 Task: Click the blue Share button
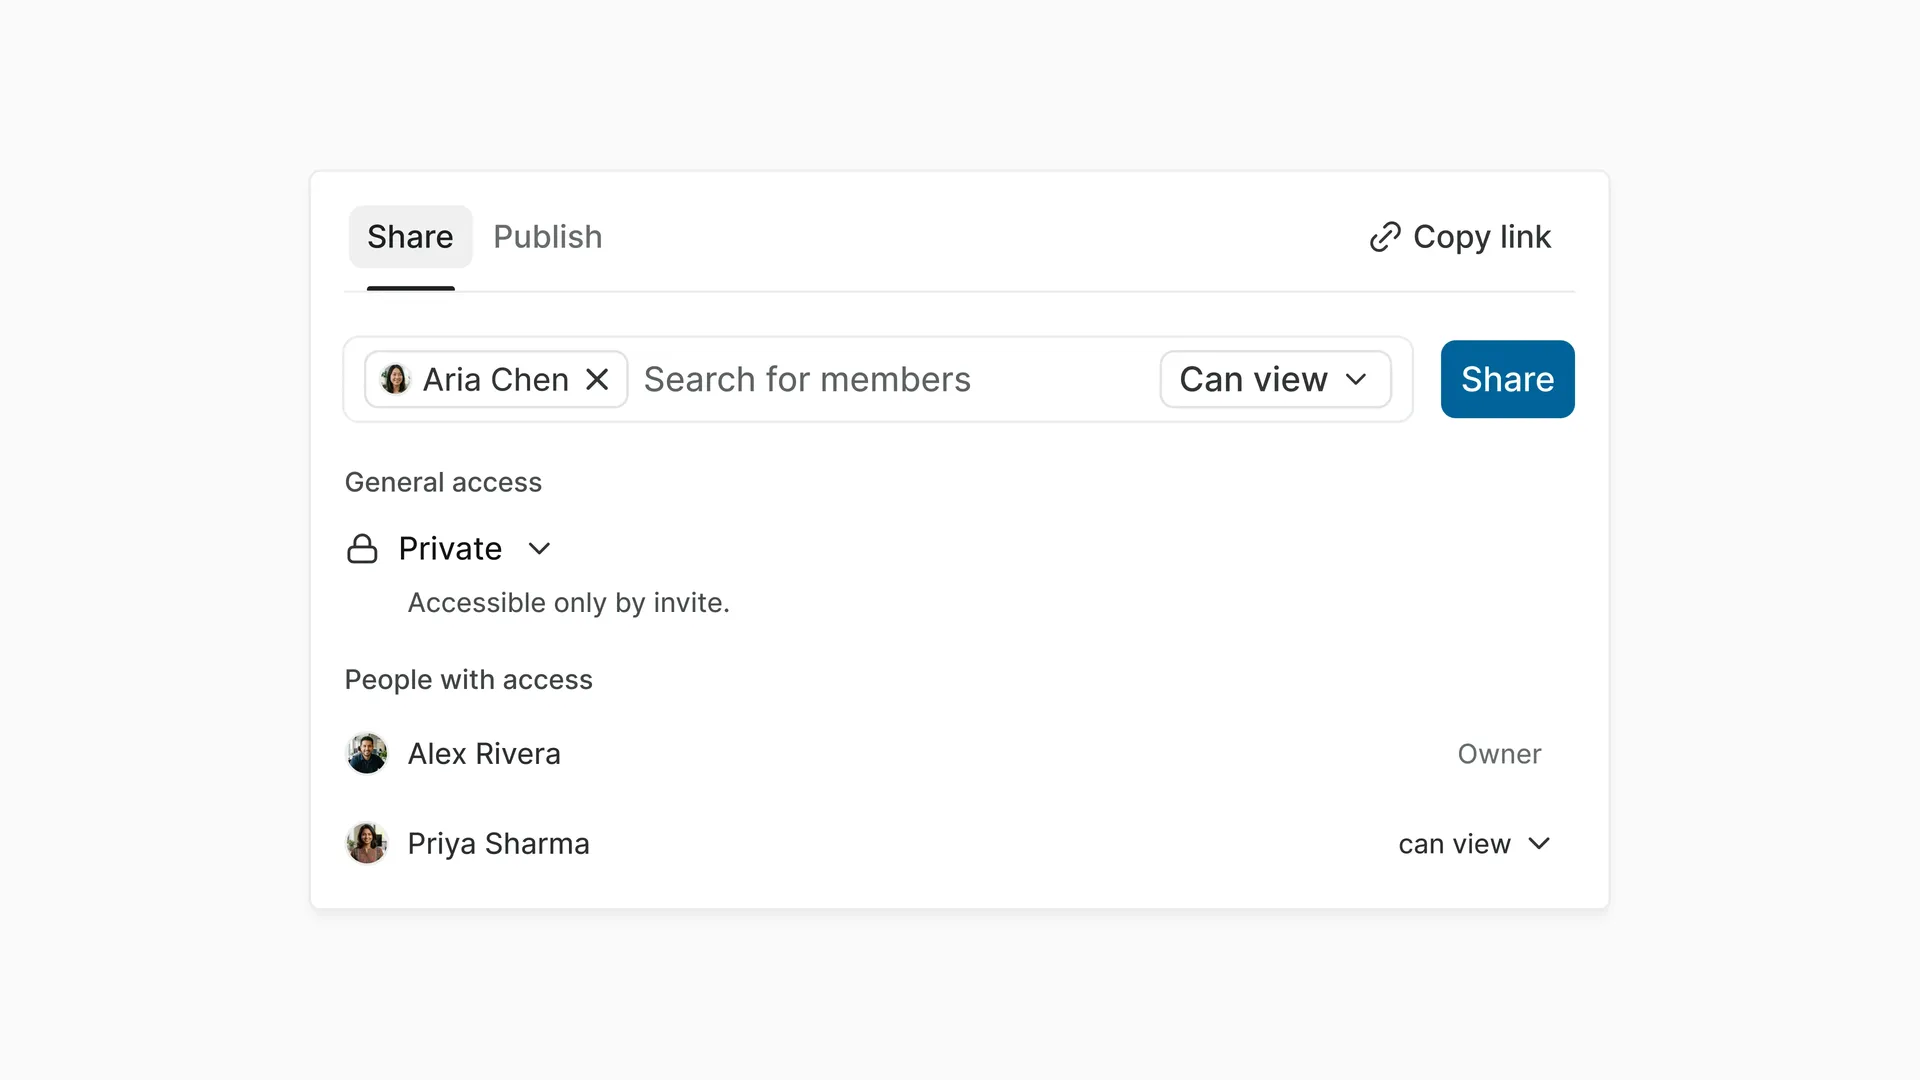click(x=1507, y=379)
